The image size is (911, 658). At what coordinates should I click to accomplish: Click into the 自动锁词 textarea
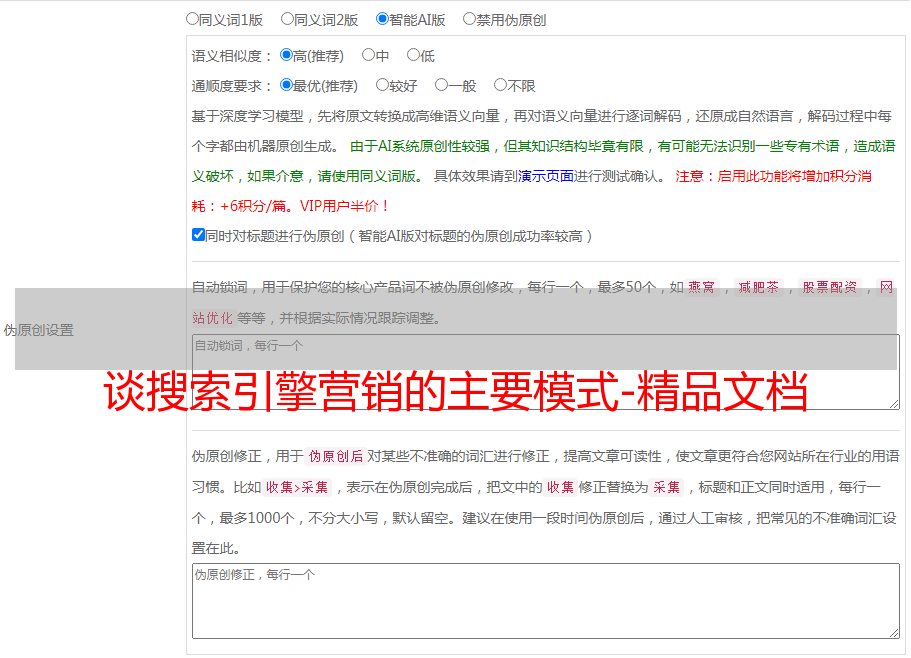point(546,372)
